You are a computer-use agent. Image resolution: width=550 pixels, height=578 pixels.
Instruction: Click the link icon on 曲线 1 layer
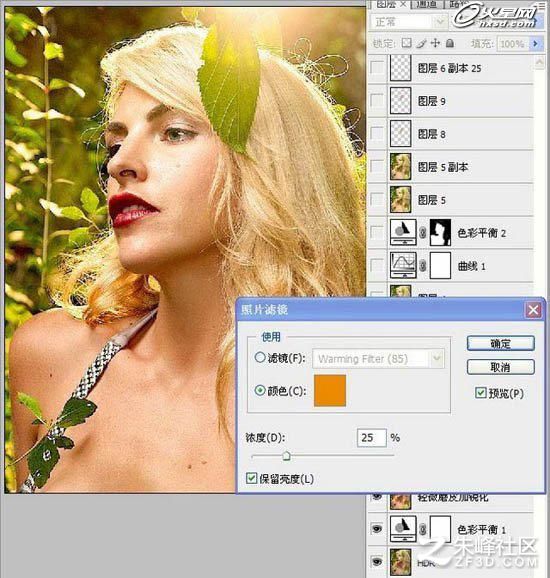423,265
